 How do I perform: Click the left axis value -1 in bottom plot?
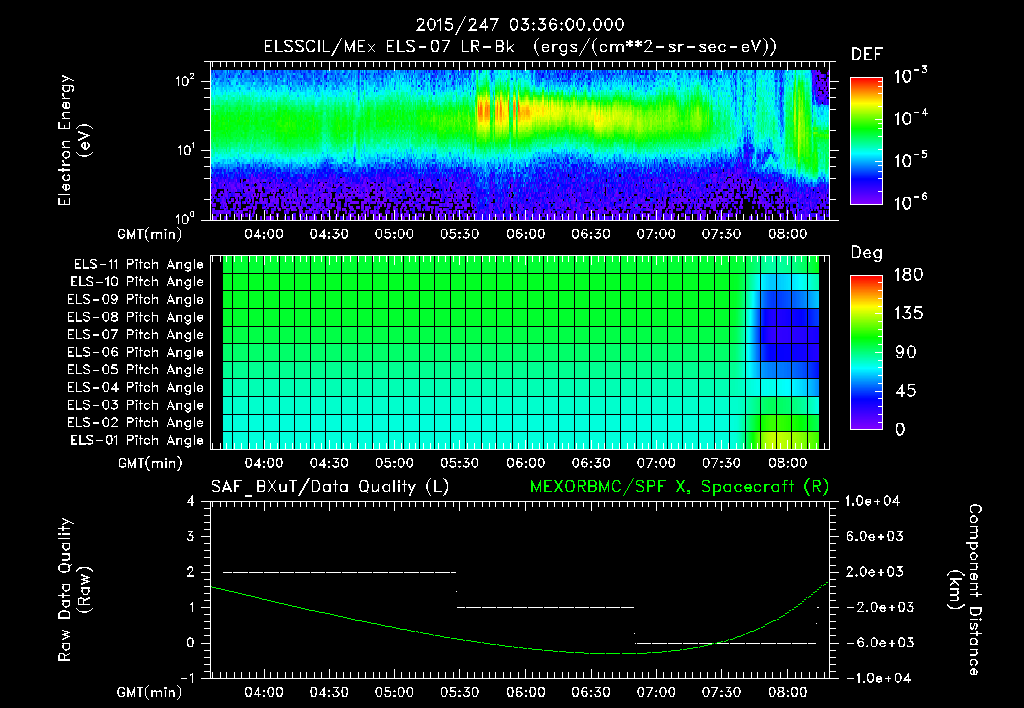[187, 678]
